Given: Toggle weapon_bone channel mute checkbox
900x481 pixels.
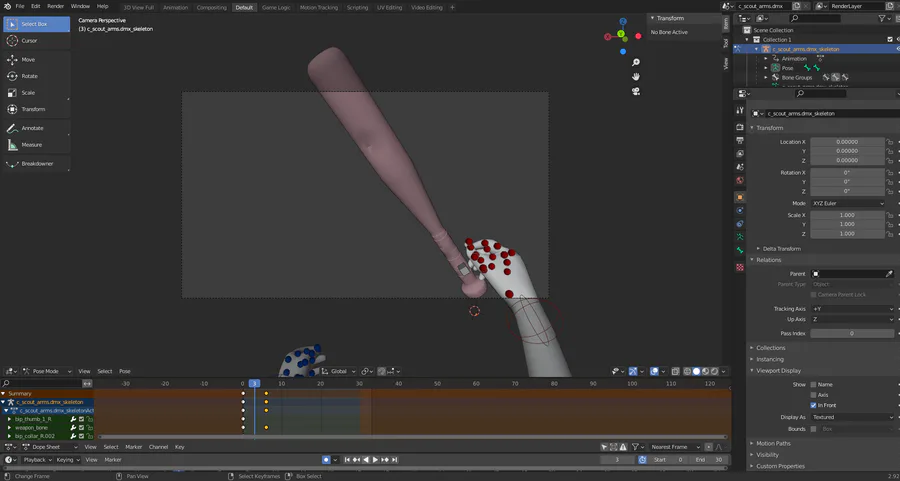Looking at the screenshot, I should pos(82,428).
